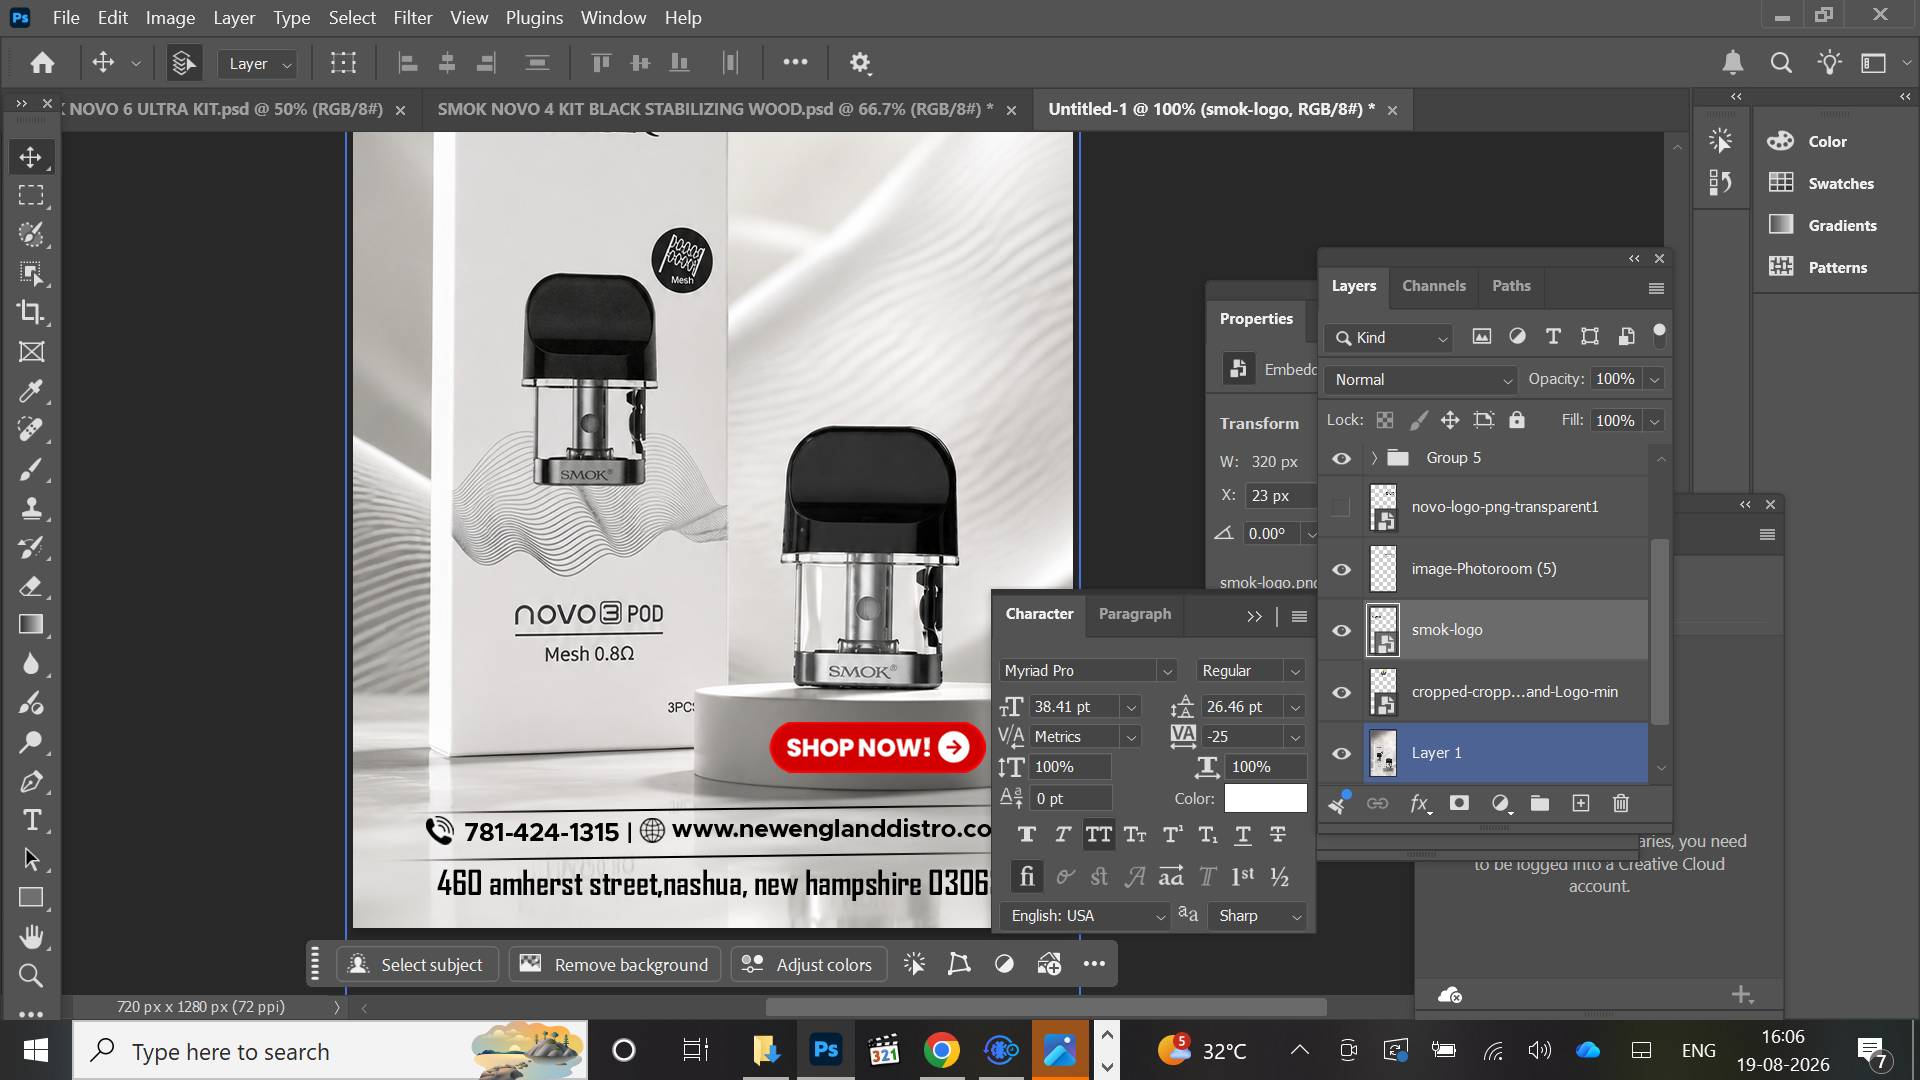Switch to the Channels tab
This screenshot has height=1080, width=1920.
coord(1433,286)
